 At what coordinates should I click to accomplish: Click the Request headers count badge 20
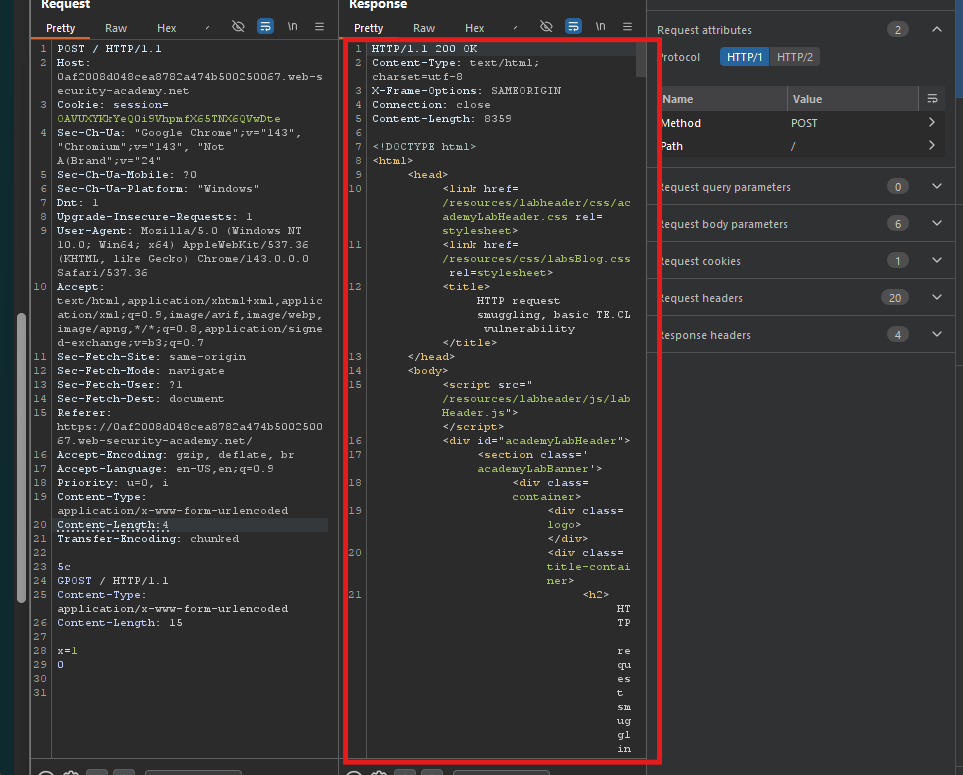pyautogui.click(x=895, y=298)
